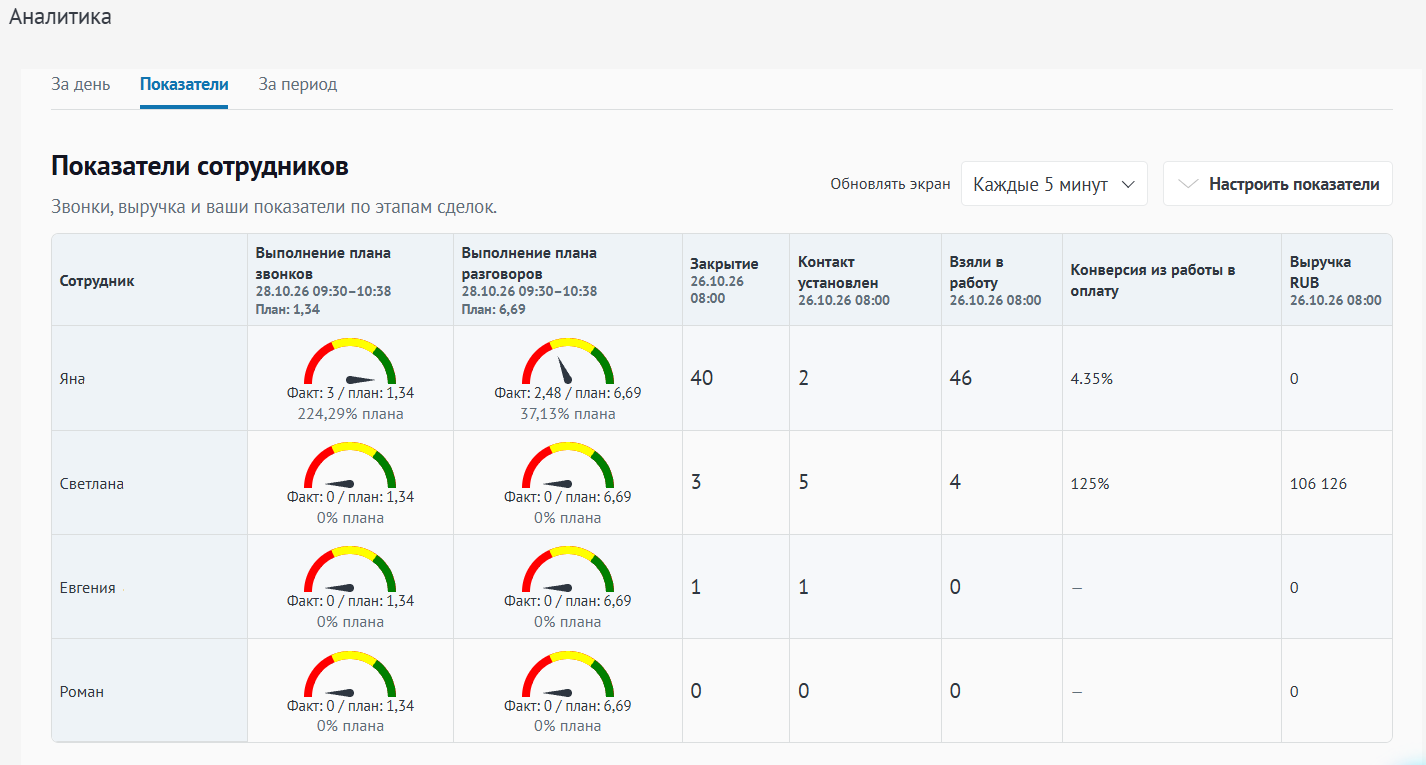Click the Показатели сотрудников heading
This screenshot has width=1426, height=765.
(x=200, y=166)
